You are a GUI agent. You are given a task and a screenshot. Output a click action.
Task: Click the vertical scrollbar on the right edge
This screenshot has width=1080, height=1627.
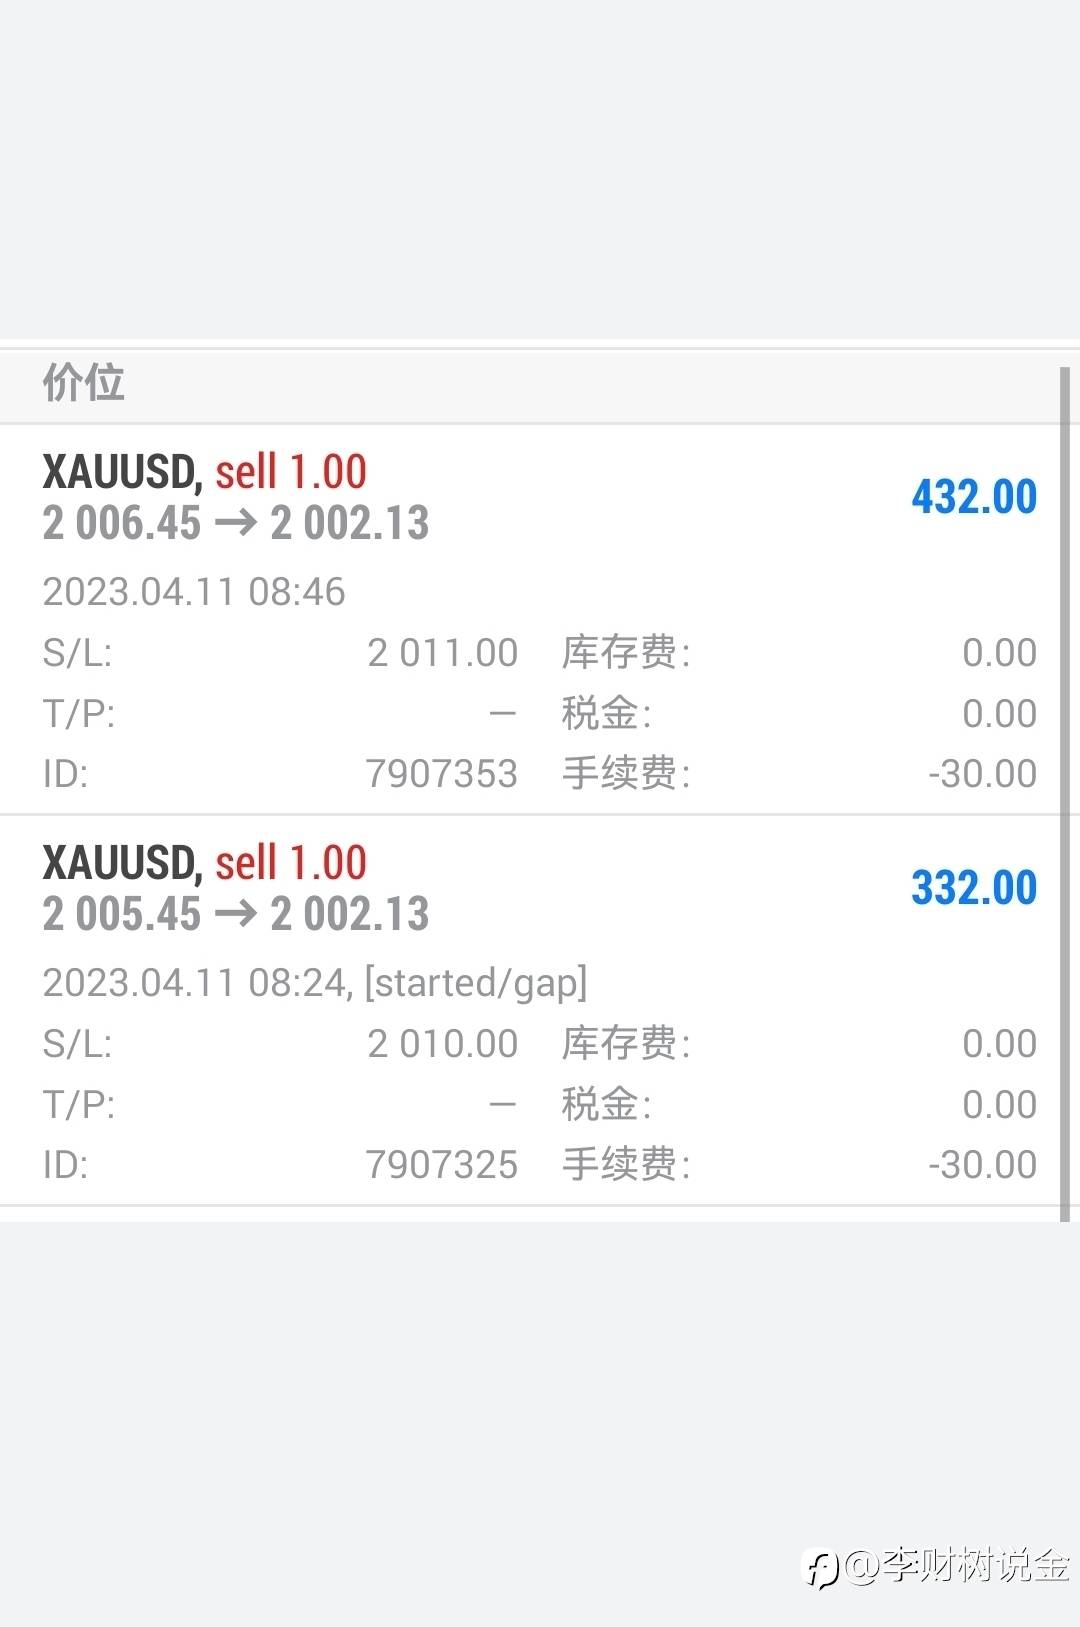pos(1065,794)
